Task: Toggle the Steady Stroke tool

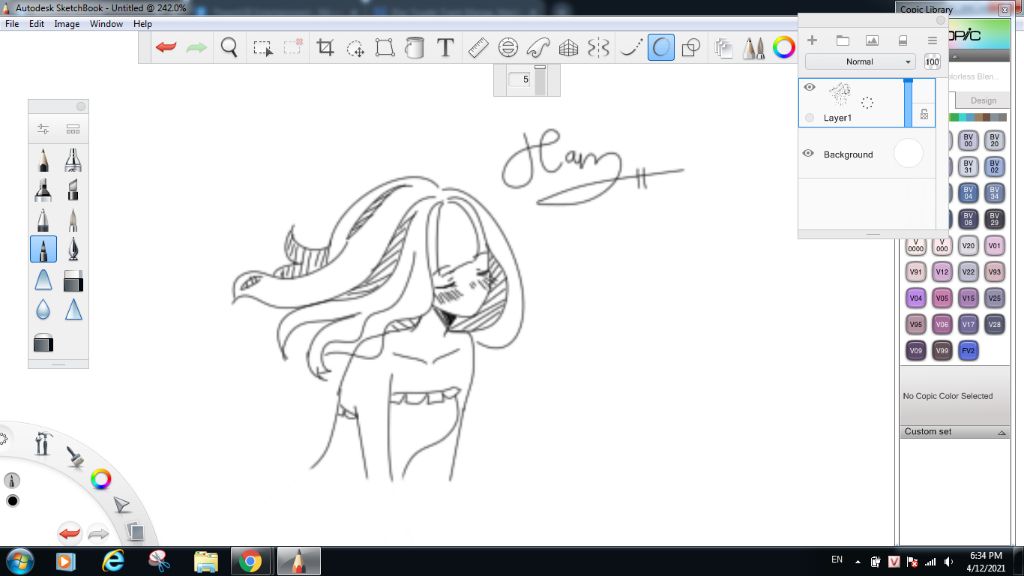Action: (630, 48)
